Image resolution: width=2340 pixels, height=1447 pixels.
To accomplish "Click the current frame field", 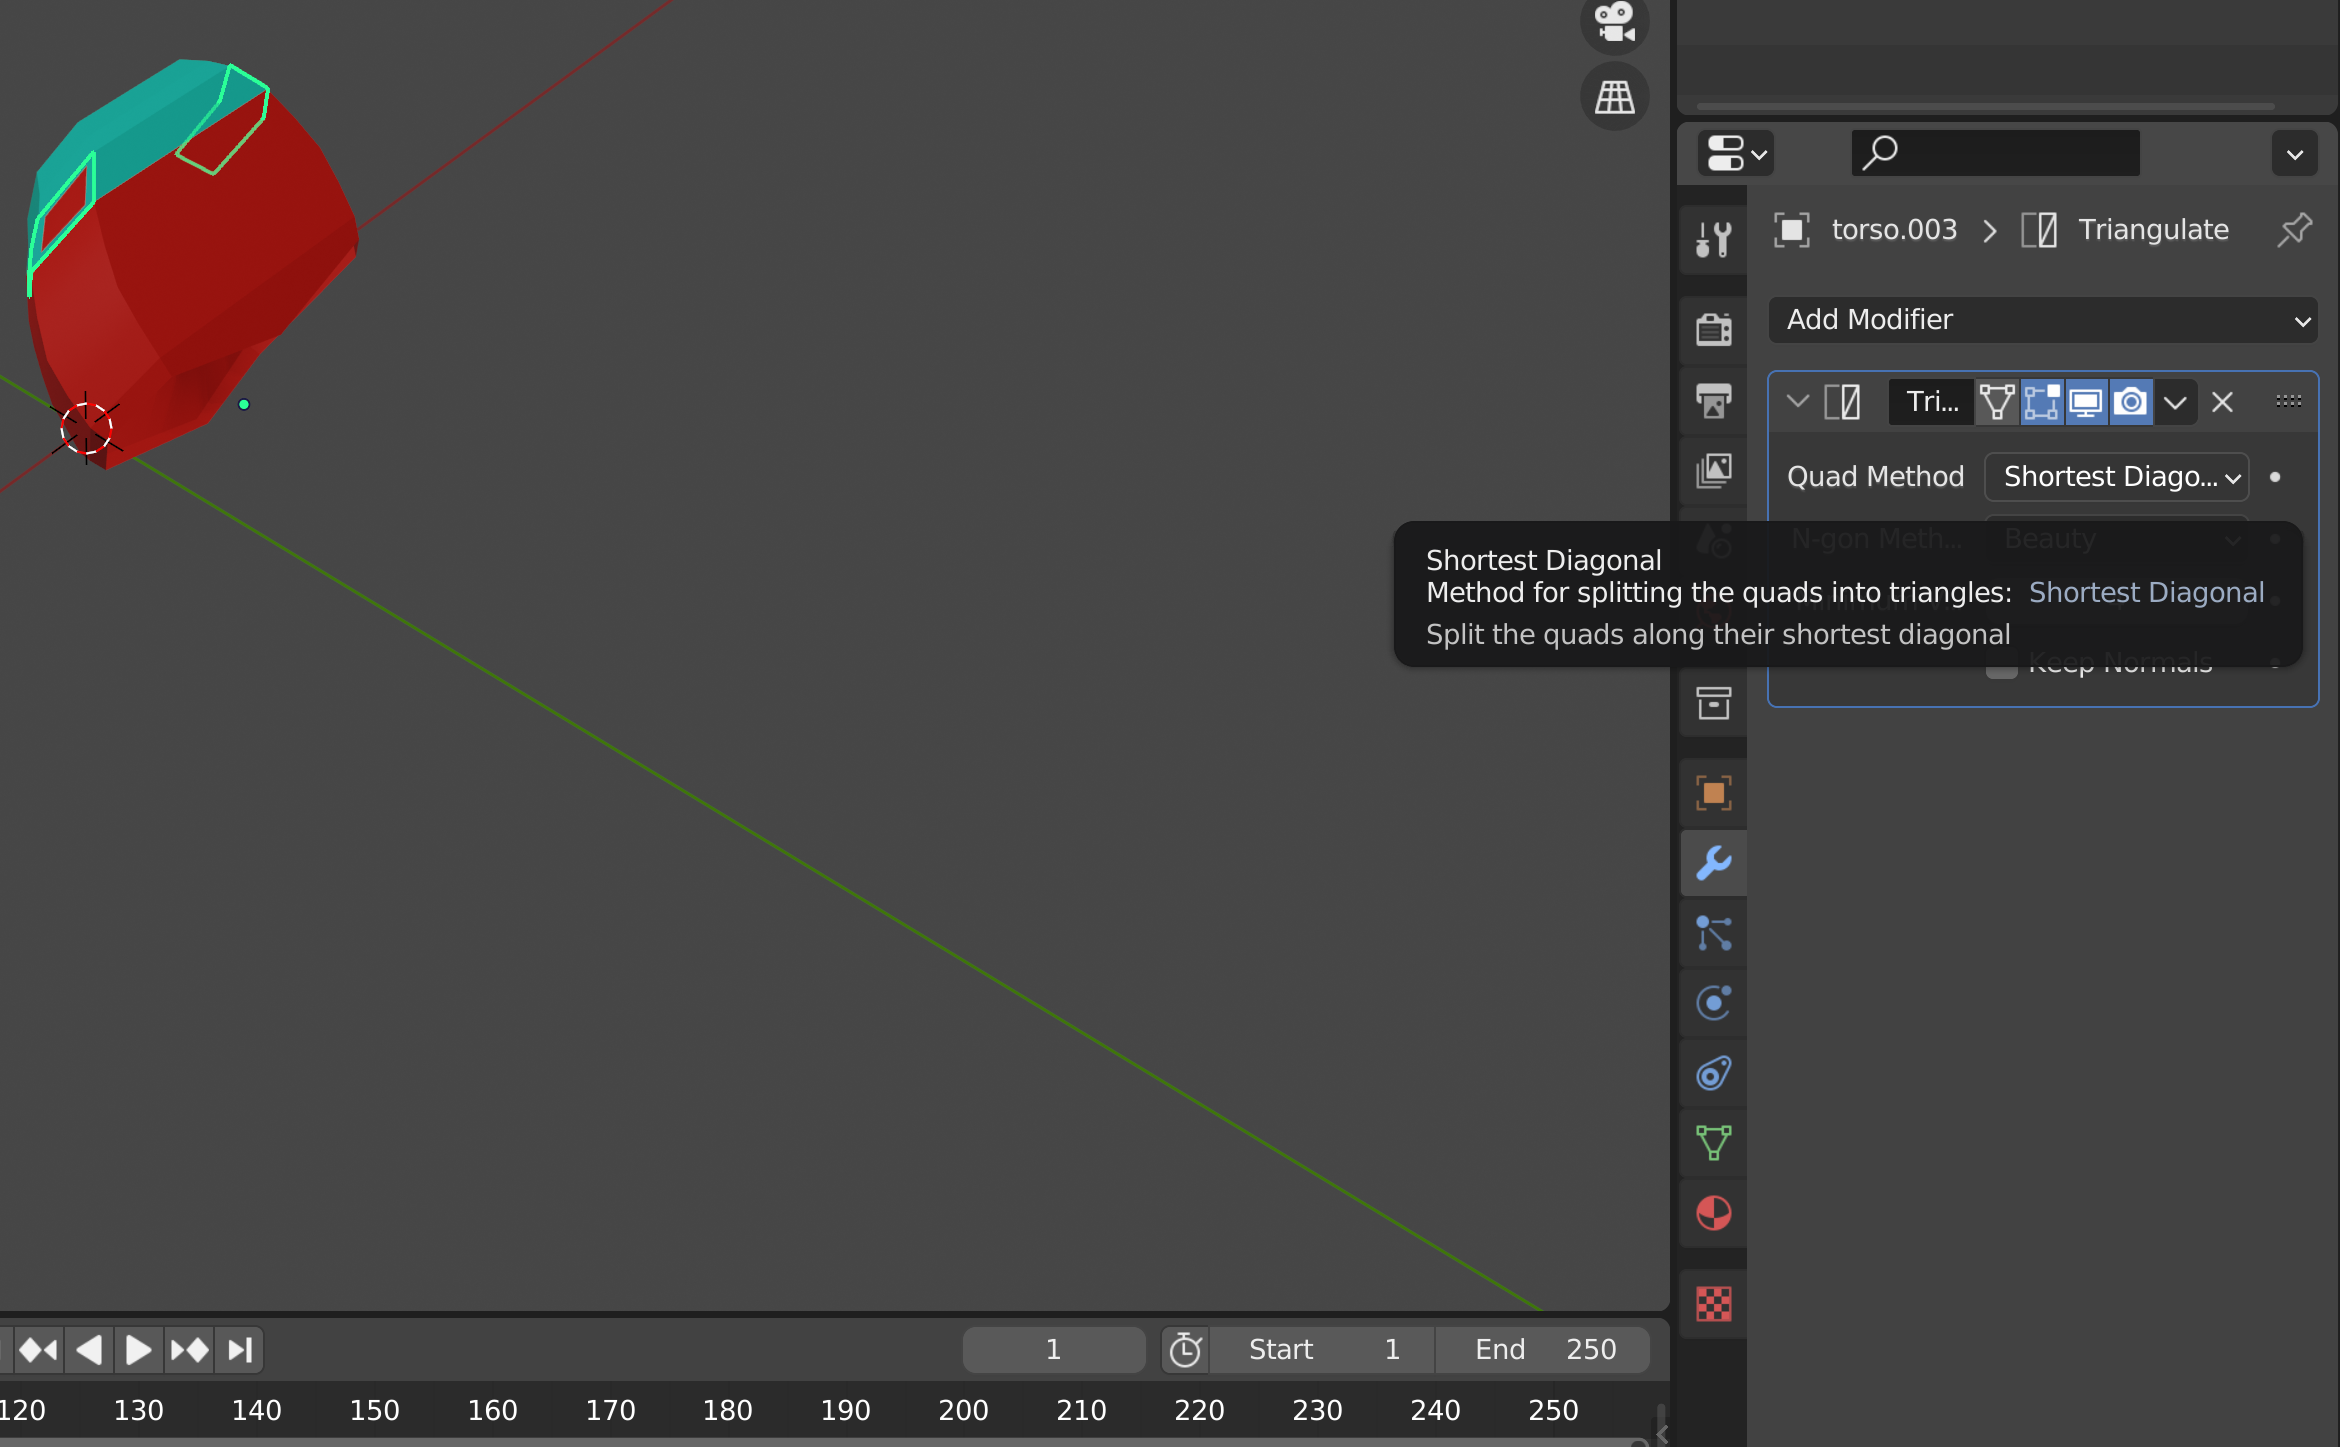I will coord(1054,1350).
